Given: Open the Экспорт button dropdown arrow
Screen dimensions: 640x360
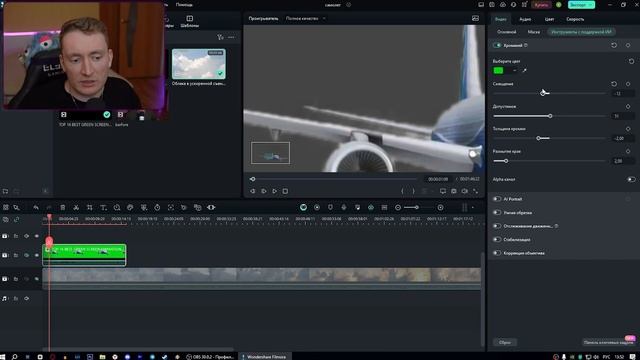Looking at the screenshot, I should pyautogui.click(x=590, y=5).
